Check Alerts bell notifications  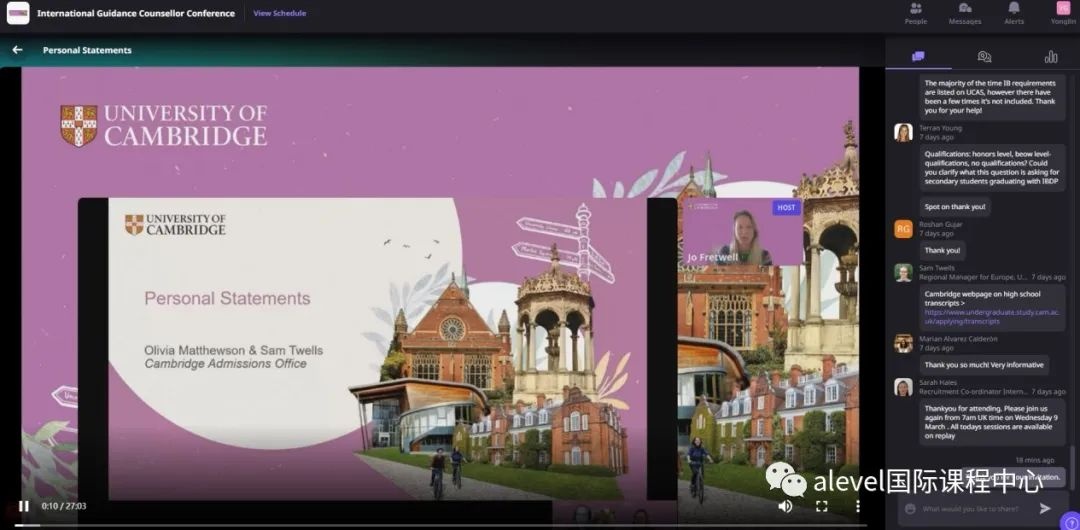(1014, 13)
